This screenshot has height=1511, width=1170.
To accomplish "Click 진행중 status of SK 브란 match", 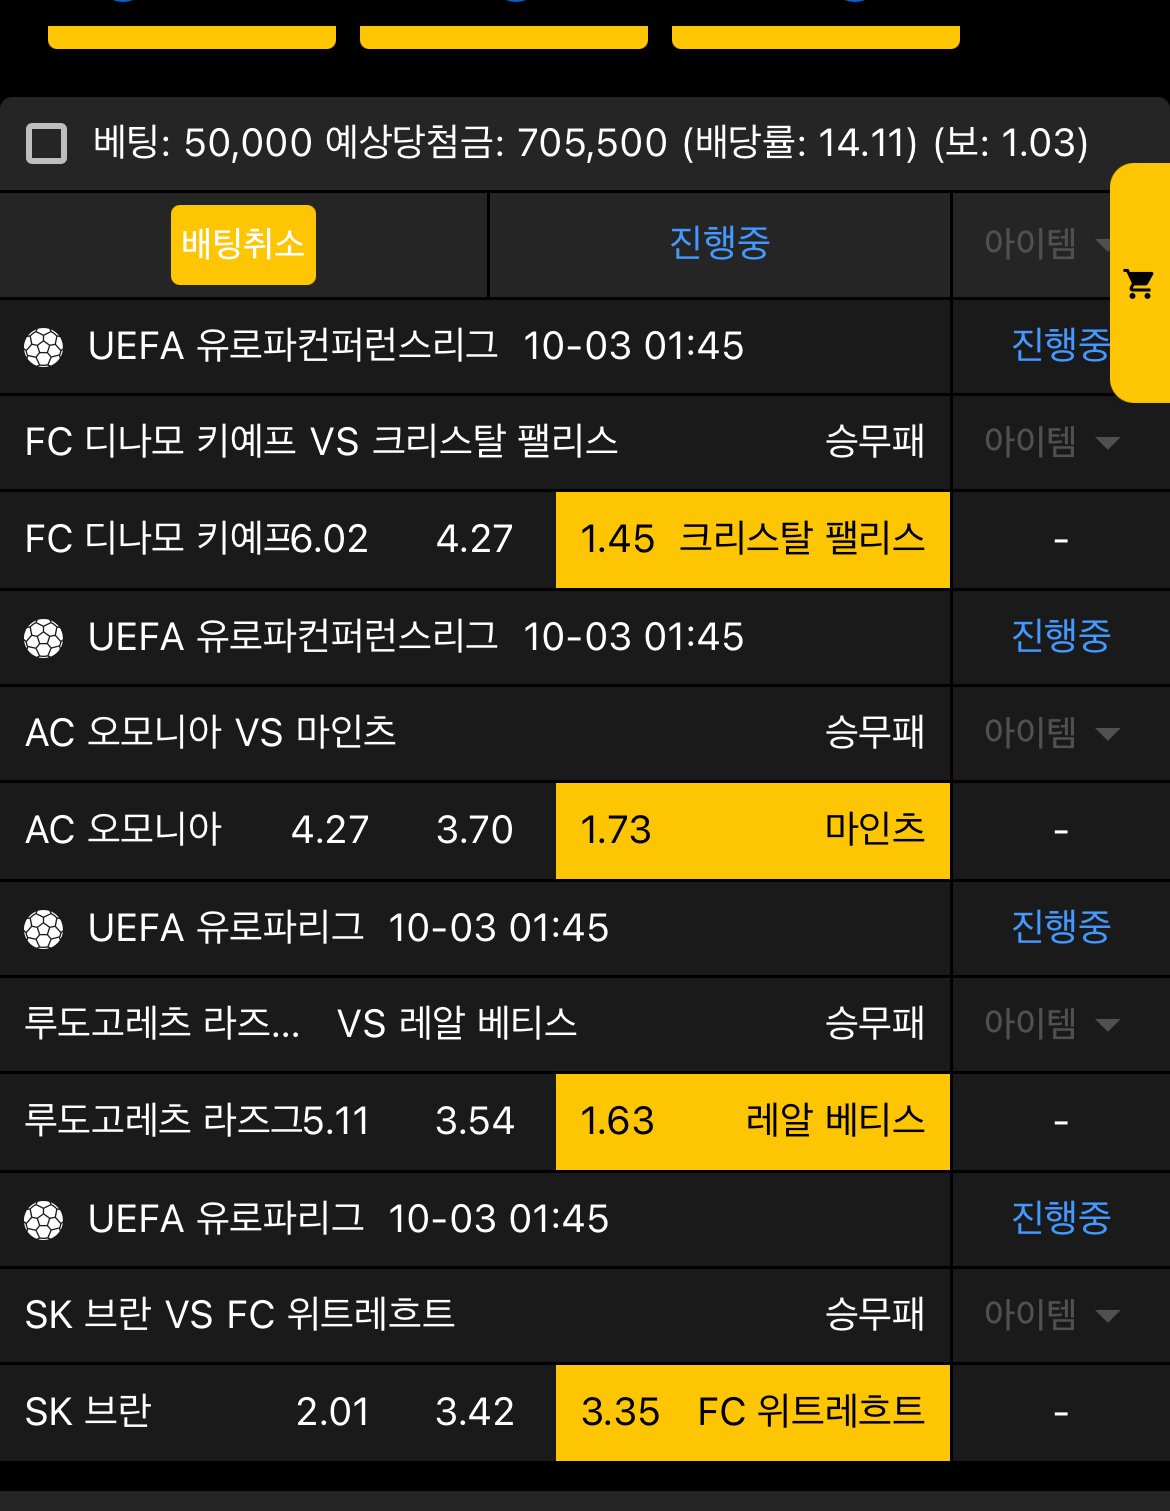I will pyautogui.click(x=1060, y=1218).
